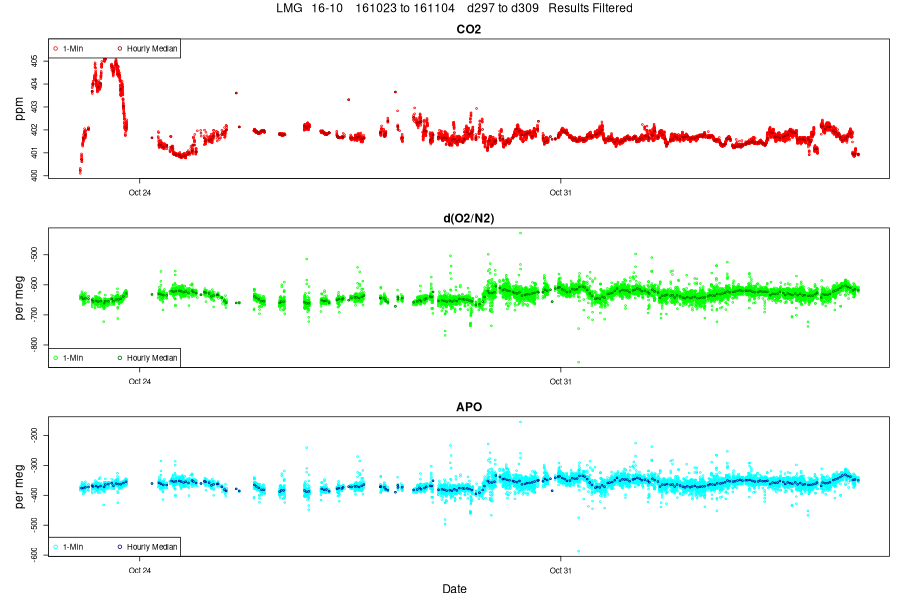Click the red 1-Min legend marker in the CO2 plot

coord(56,49)
